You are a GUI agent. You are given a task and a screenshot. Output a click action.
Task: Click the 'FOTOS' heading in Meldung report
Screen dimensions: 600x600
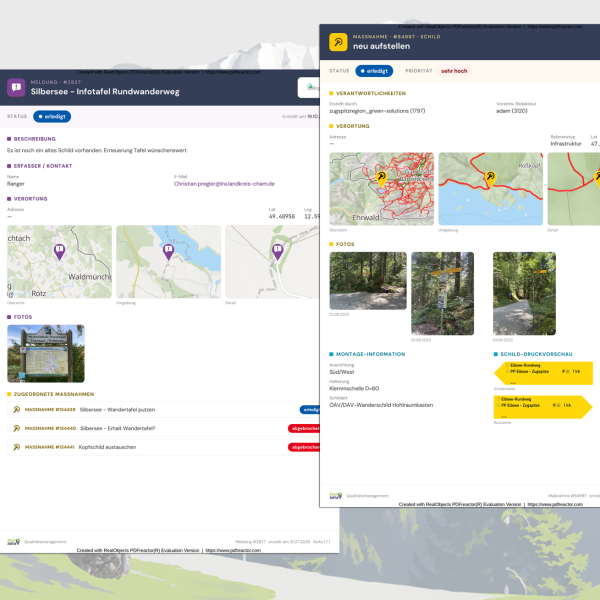tap(23, 317)
